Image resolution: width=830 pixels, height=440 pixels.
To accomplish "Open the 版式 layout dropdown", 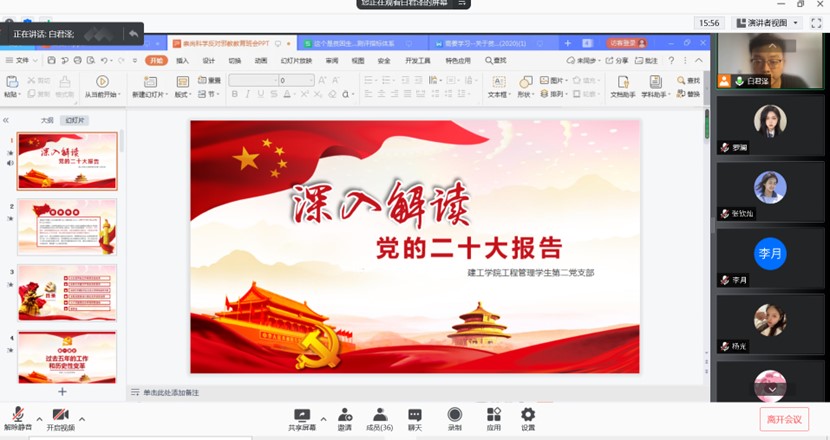I will [x=183, y=86].
